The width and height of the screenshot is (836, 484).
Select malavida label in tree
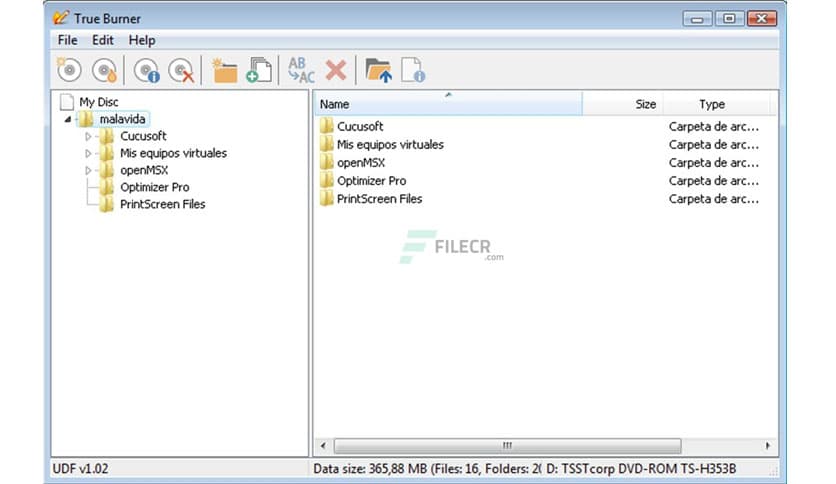(122, 118)
